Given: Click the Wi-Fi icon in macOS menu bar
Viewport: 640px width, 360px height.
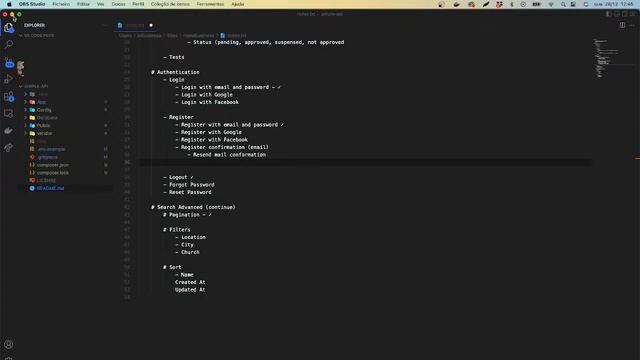Looking at the screenshot, I should coord(551,4).
